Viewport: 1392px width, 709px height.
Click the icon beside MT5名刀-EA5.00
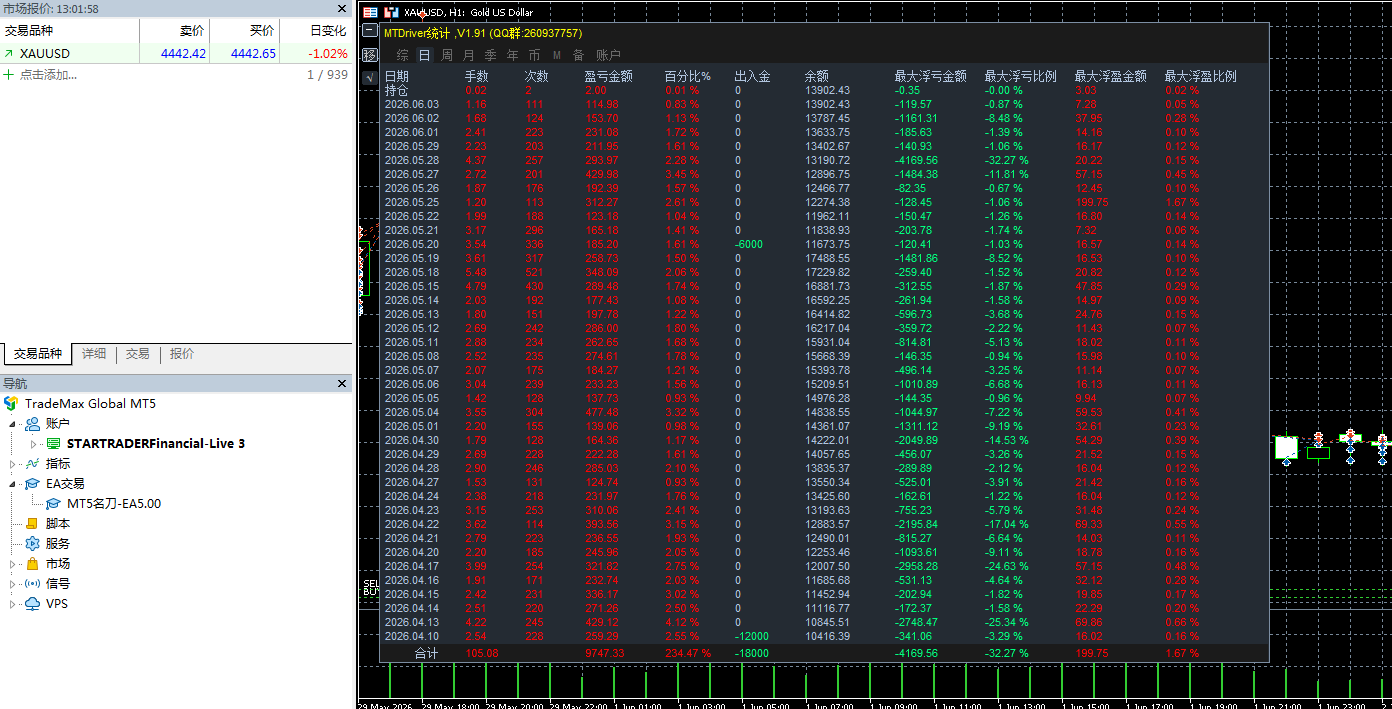tap(53, 504)
